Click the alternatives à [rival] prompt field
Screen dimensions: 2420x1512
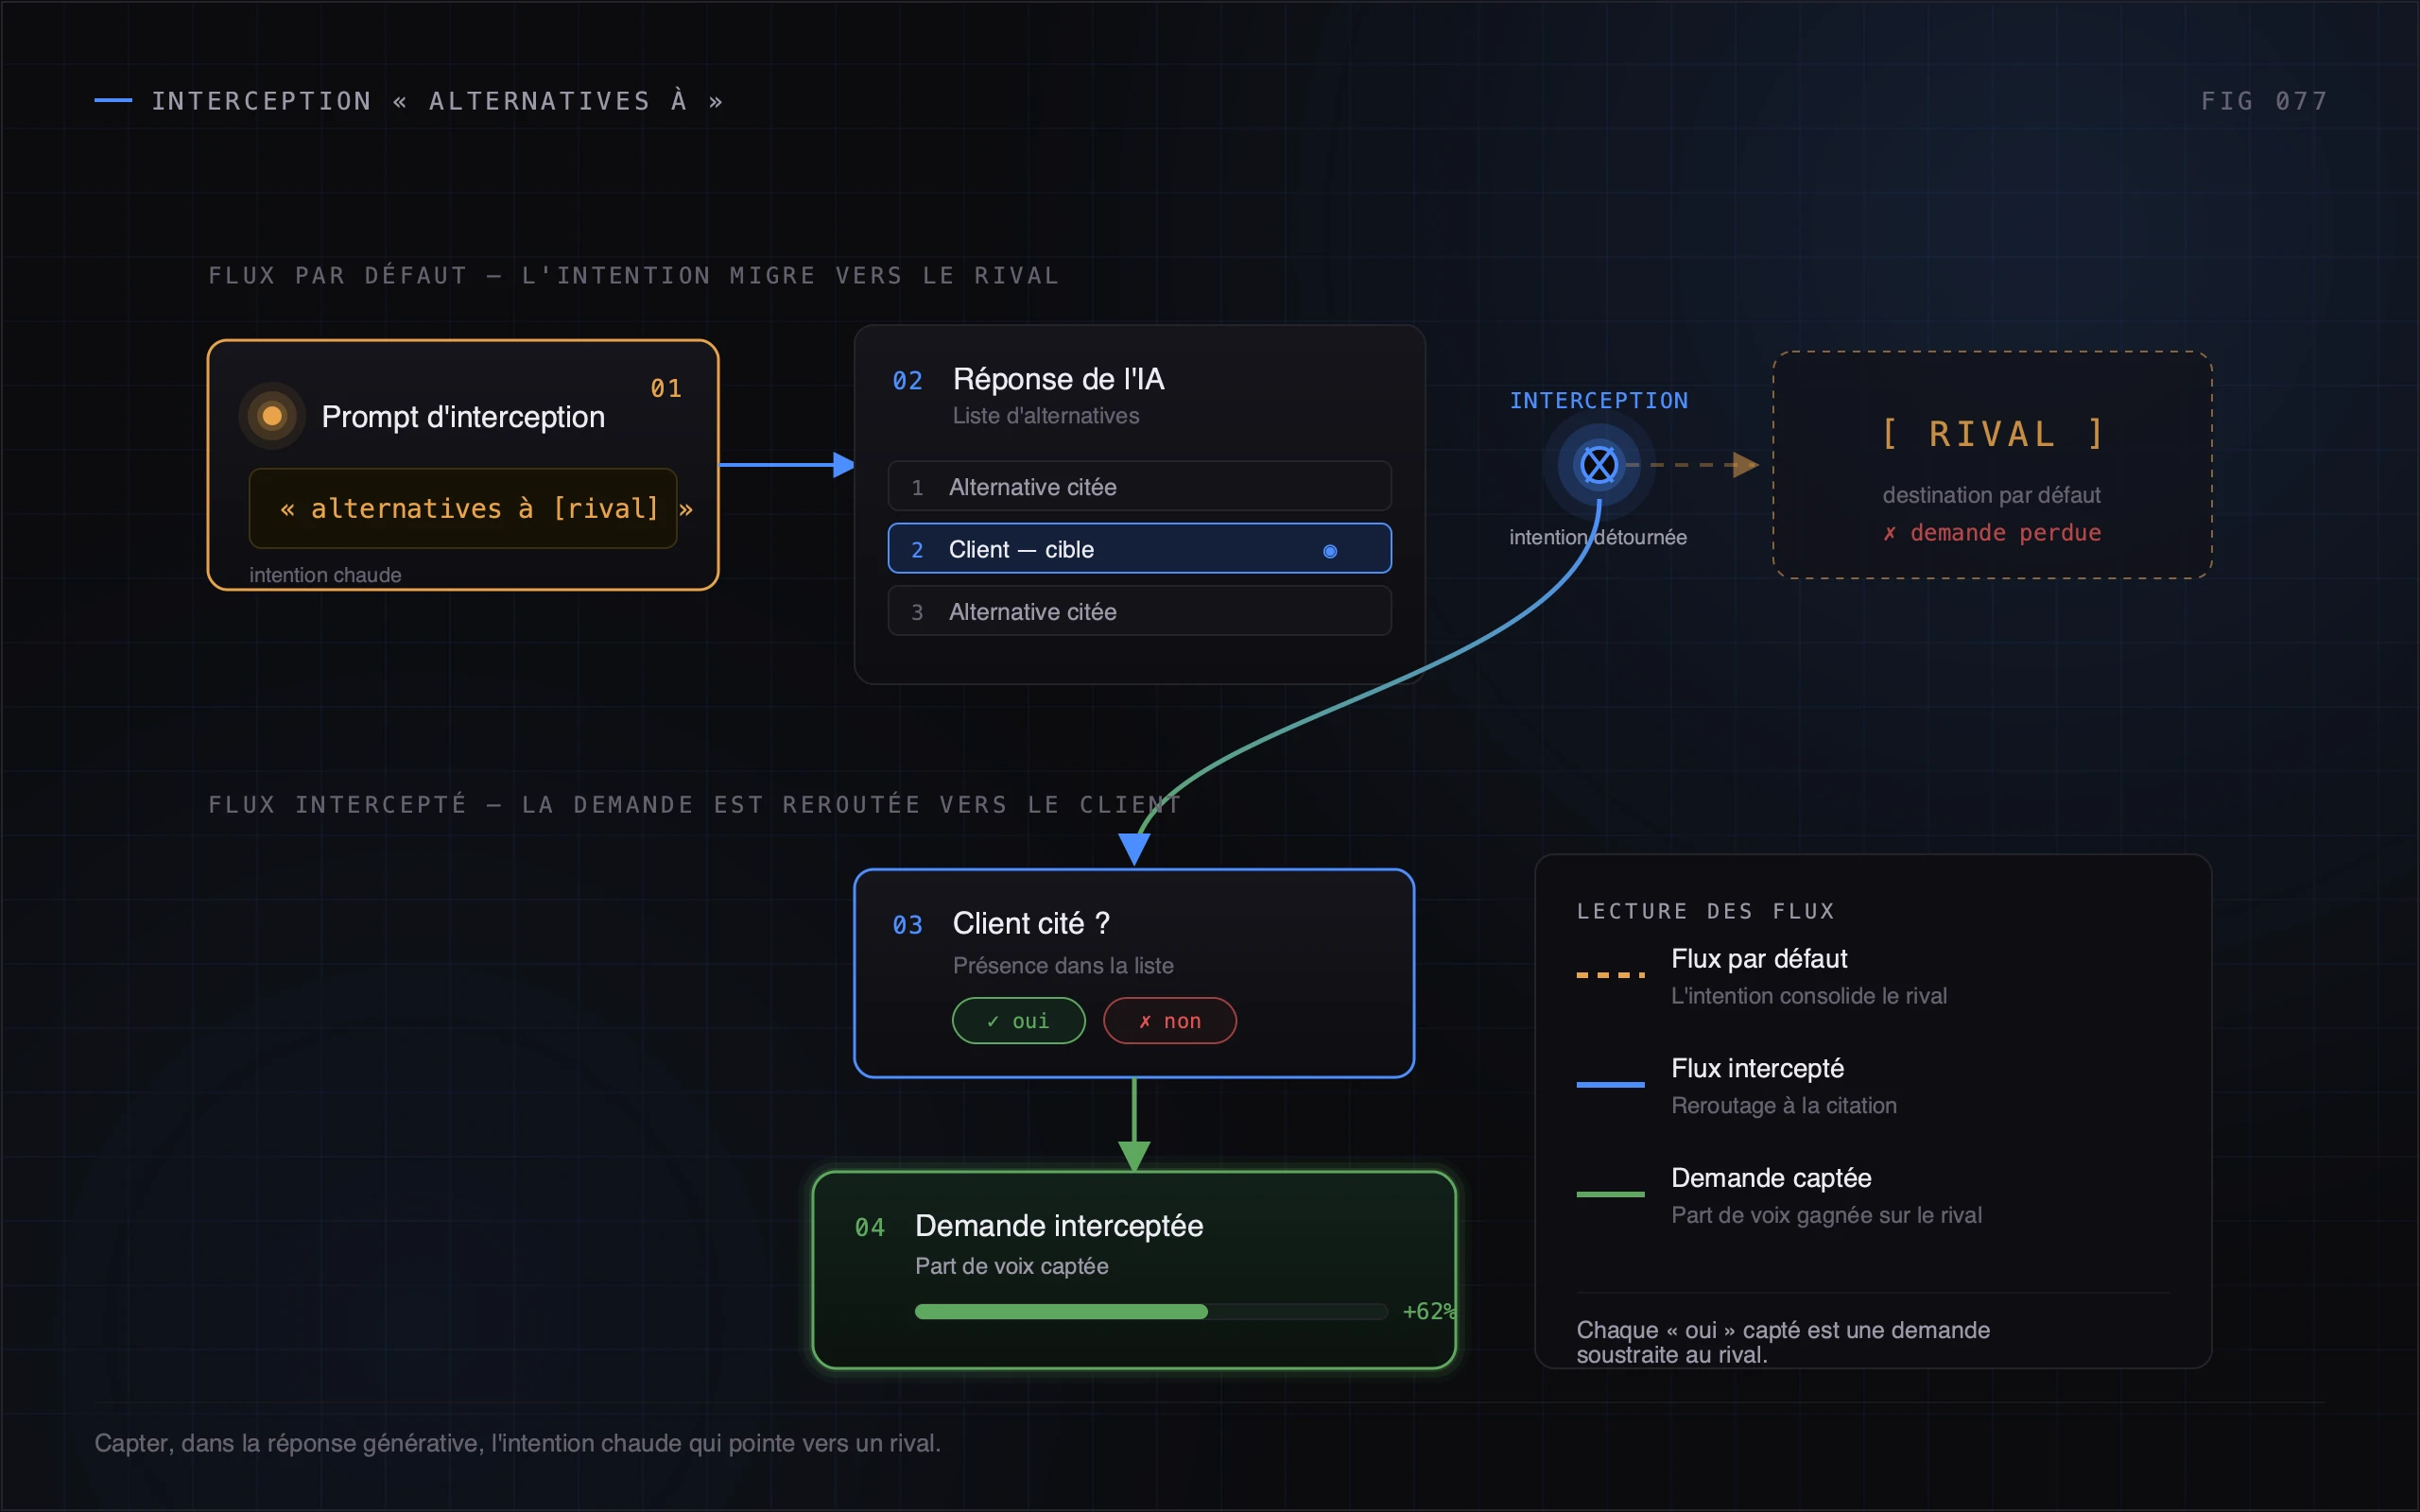click(463, 508)
